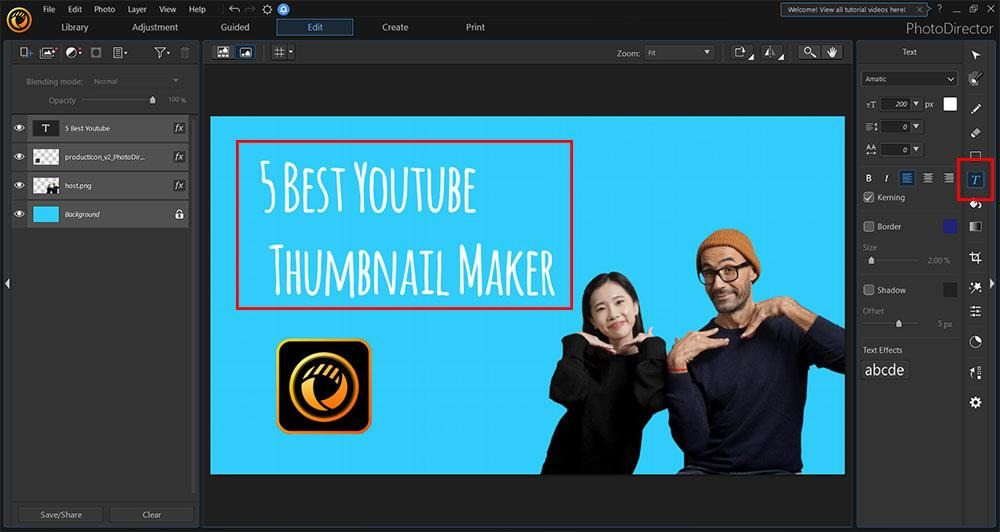Image resolution: width=1000 pixels, height=532 pixels.
Task: Open the Blending mode dropdown
Action: pyautogui.click(x=136, y=81)
